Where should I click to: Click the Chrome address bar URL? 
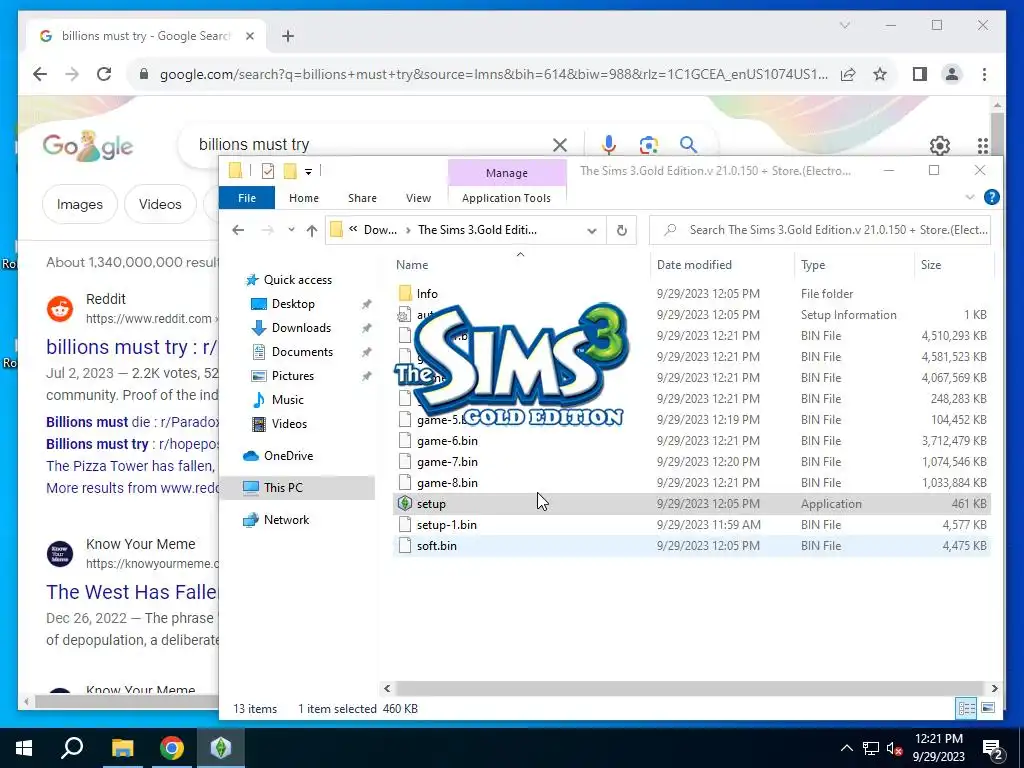[493, 74]
